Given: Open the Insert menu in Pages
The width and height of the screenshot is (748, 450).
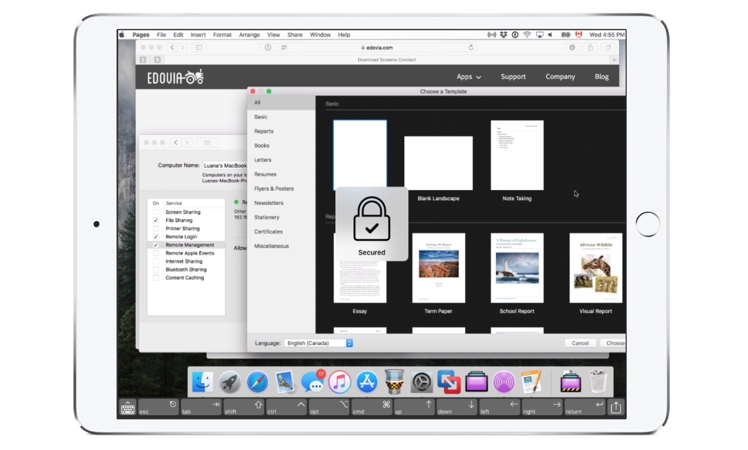Looking at the screenshot, I should point(198,35).
